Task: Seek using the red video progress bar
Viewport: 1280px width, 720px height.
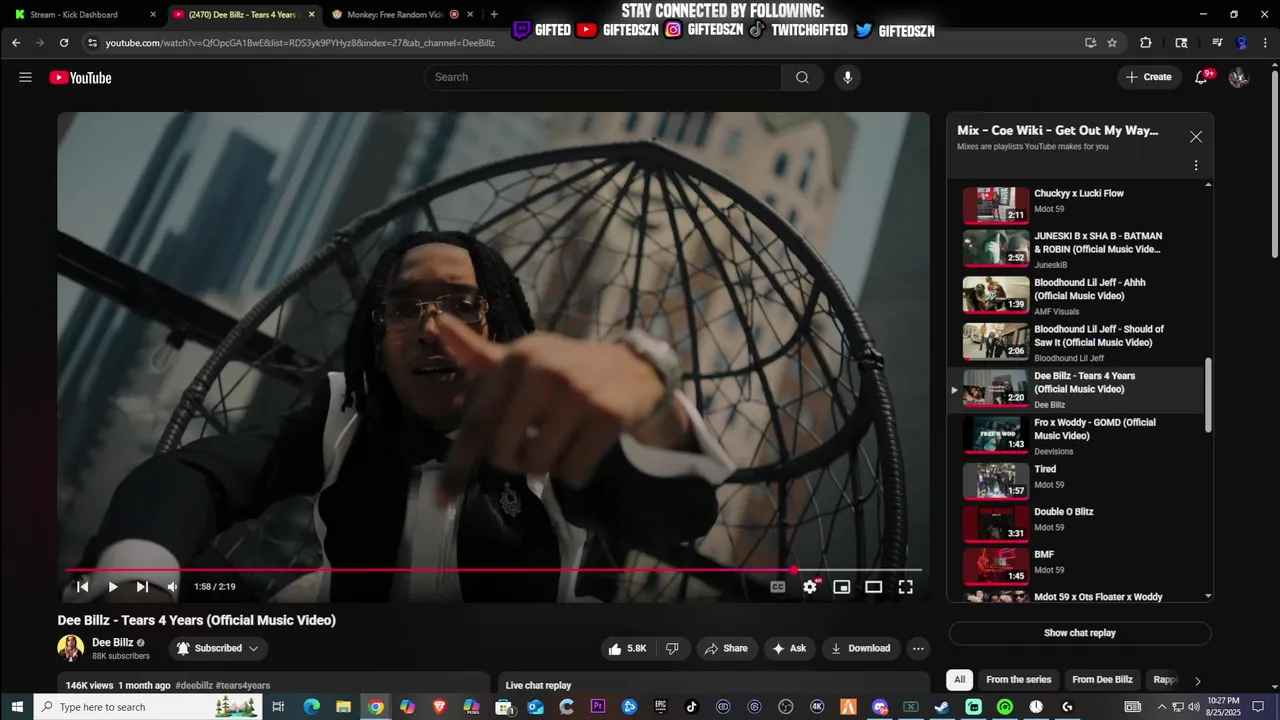Action: point(493,570)
